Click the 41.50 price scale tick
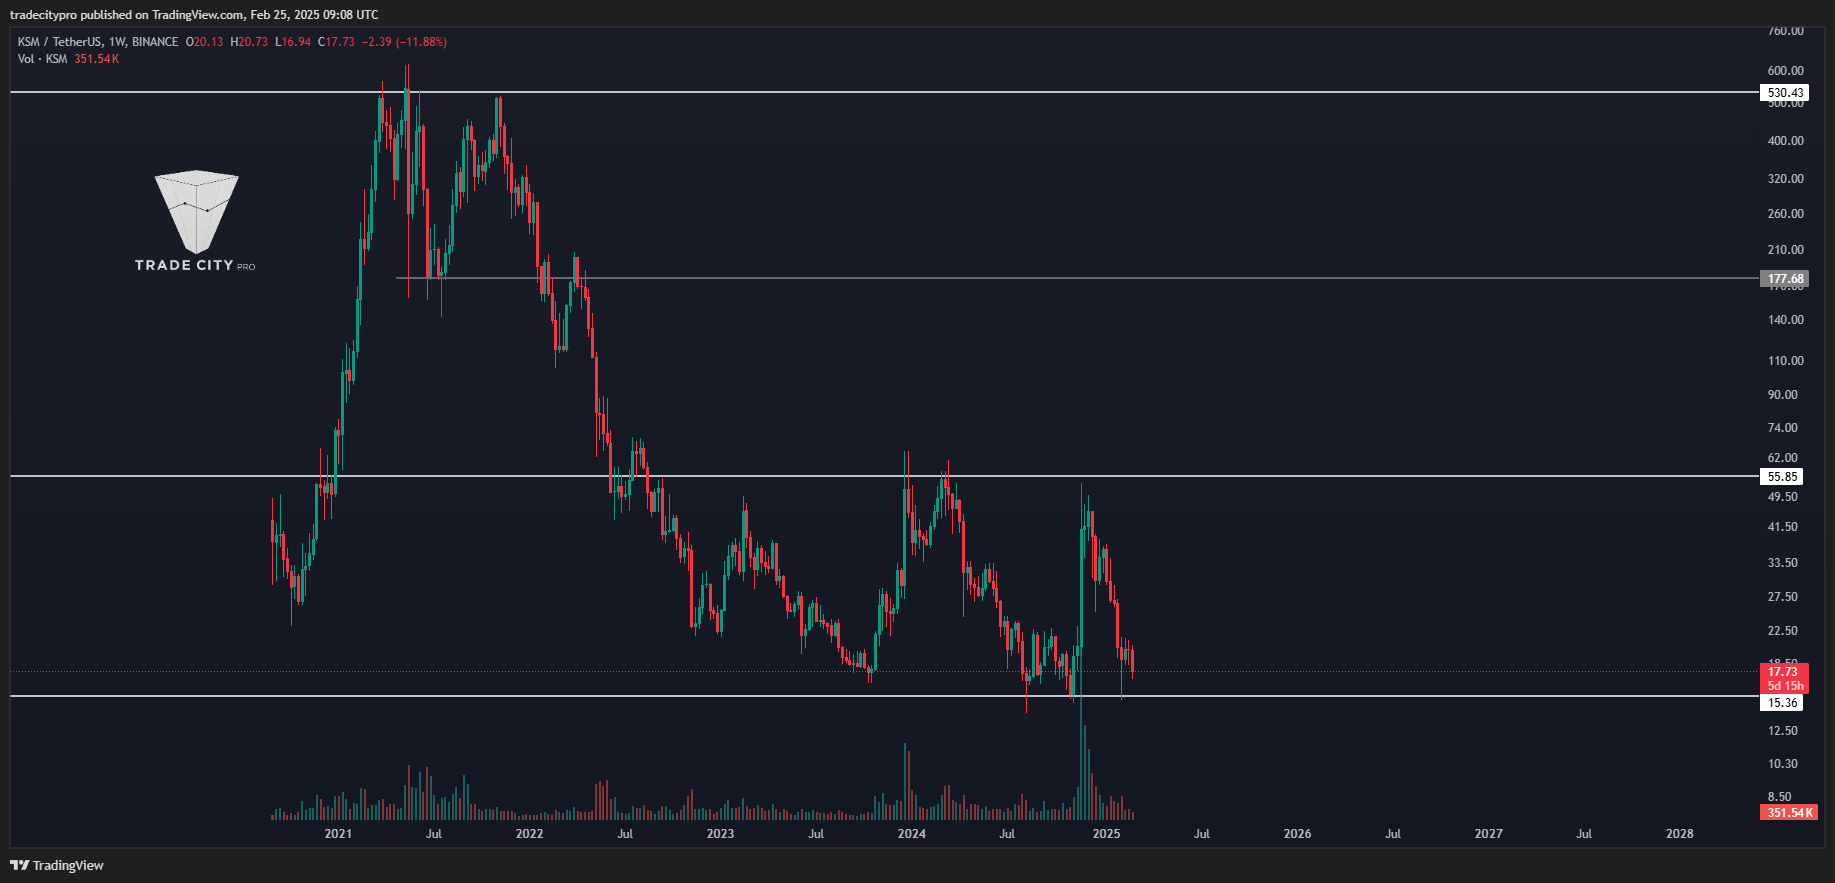This screenshot has width=1835, height=883. (x=1782, y=527)
